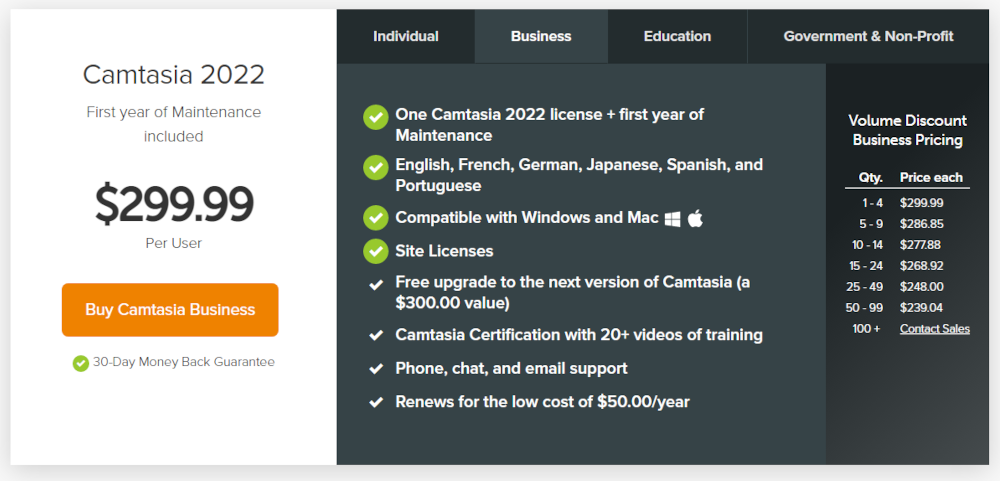Select the Business tab
Screen dimensions: 1000x481
[x=541, y=36]
